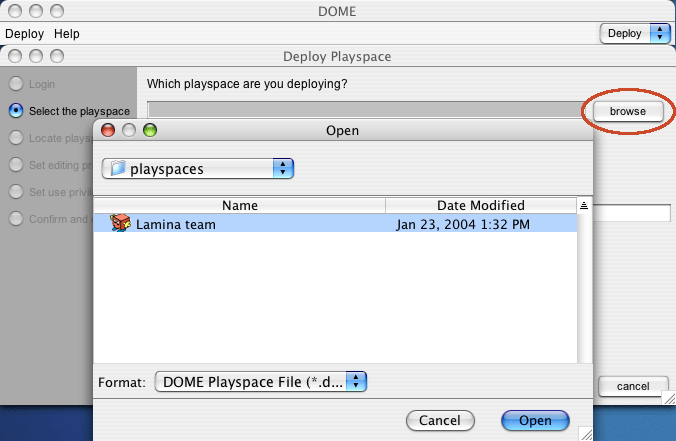The image size is (676, 441).
Task: Select the 'Confirm and' radio button
Action: pyautogui.click(x=16, y=219)
